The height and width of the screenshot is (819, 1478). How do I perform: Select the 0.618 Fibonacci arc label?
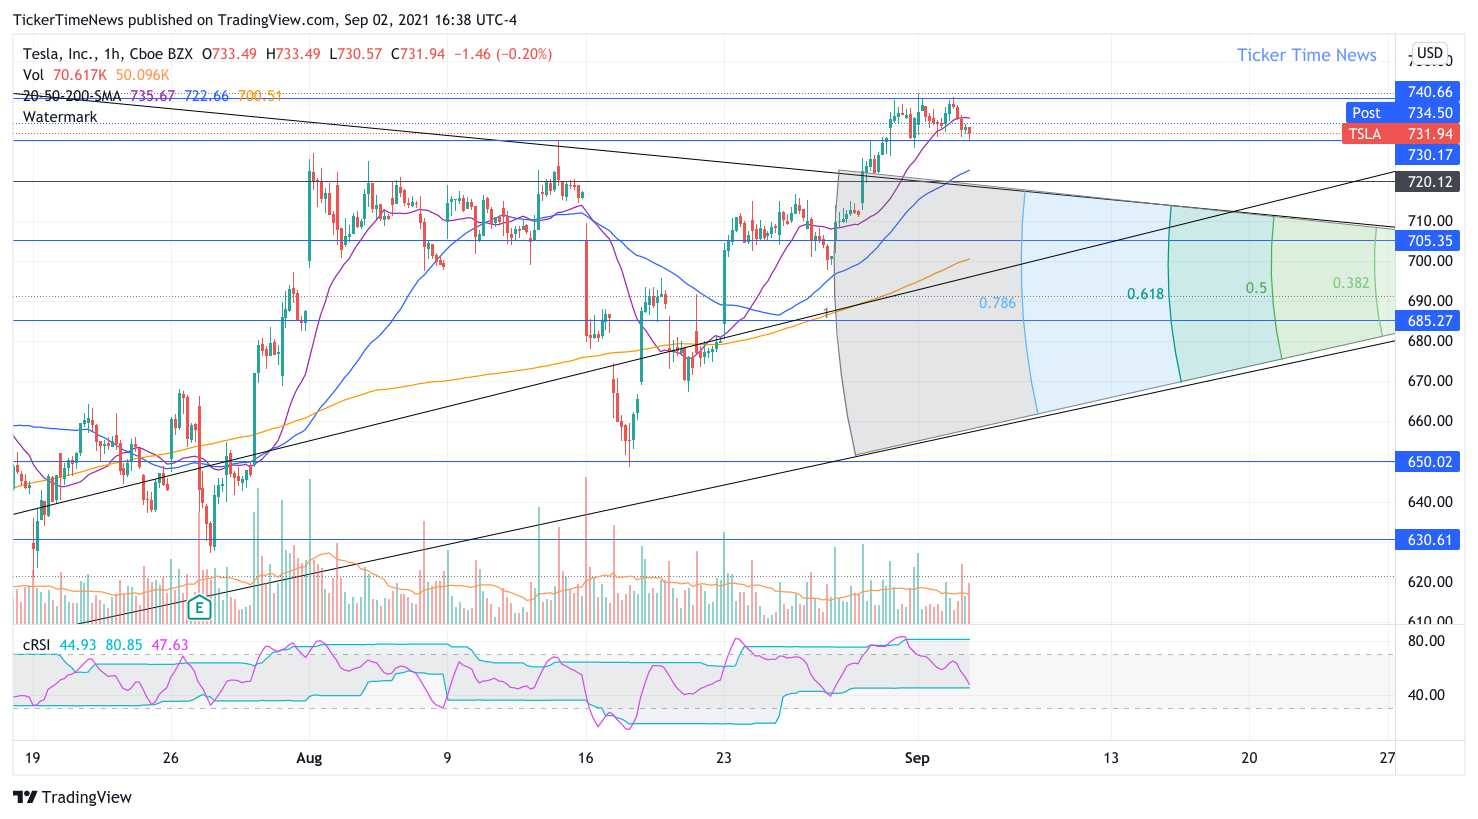tap(1145, 294)
